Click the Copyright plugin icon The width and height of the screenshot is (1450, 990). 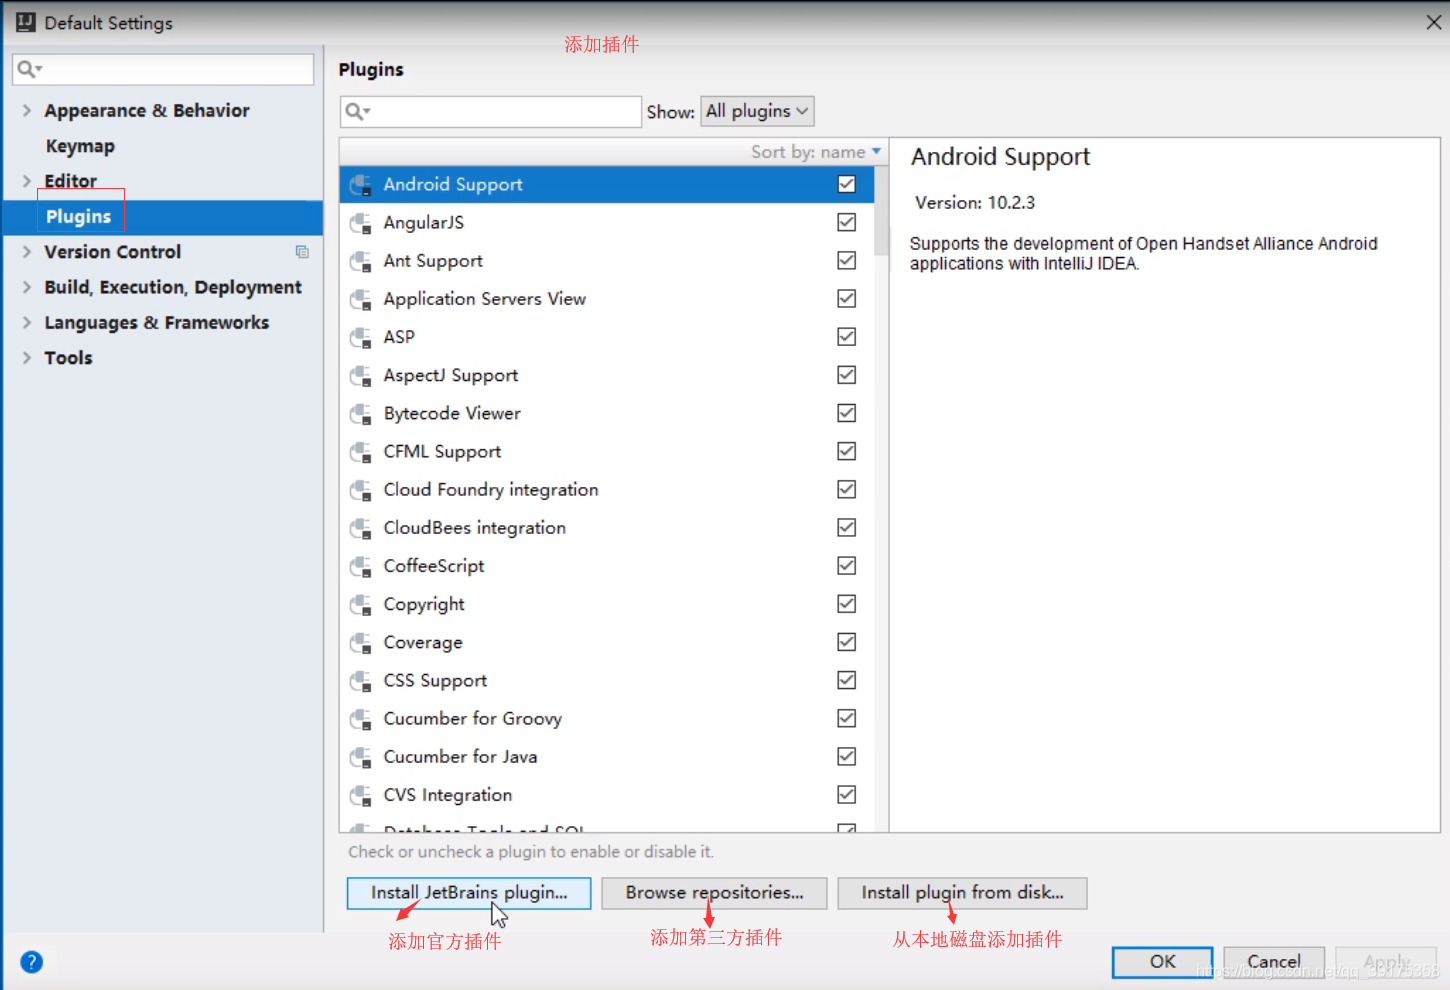pyautogui.click(x=360, y=605)
